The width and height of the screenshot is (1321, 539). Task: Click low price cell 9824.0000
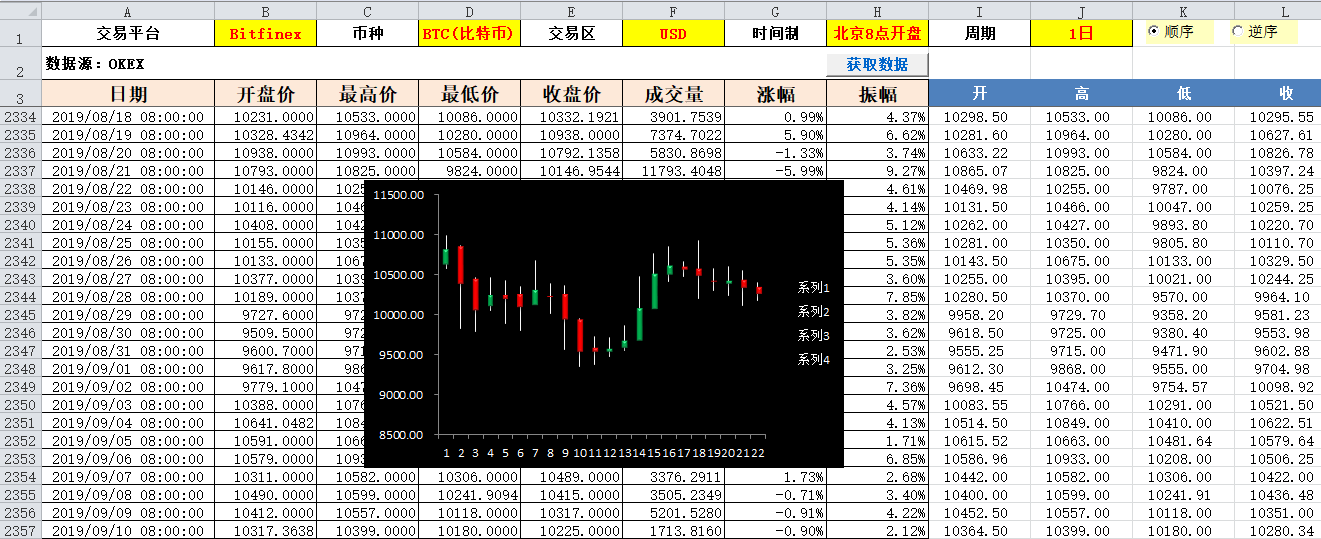[x=469, y=171]
